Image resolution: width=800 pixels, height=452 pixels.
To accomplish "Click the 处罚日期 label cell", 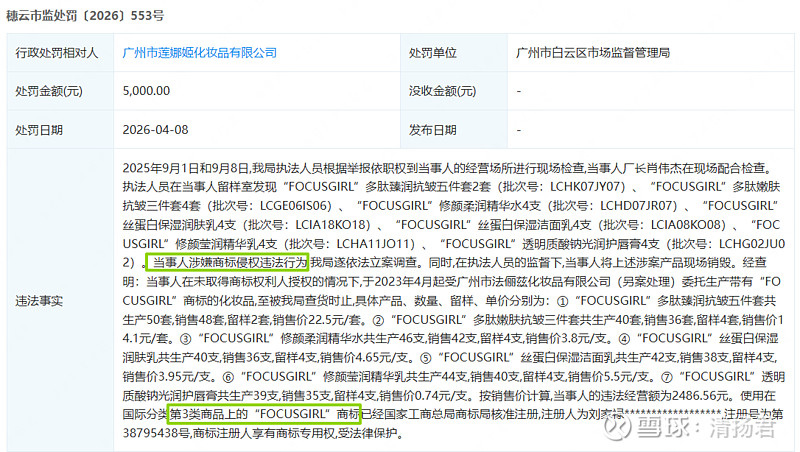I will 60,130.
